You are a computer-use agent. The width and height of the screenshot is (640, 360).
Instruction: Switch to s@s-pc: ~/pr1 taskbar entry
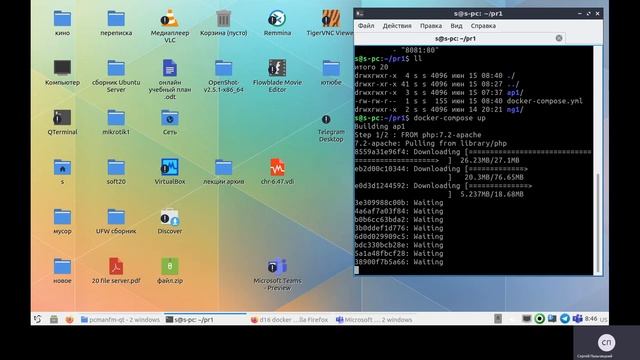coord(205,320)
